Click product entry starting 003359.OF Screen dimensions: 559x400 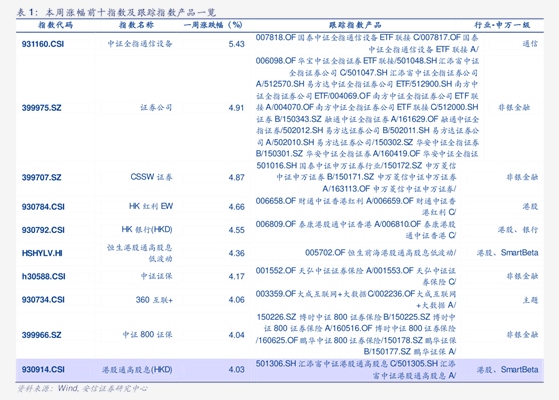[356, 299]
